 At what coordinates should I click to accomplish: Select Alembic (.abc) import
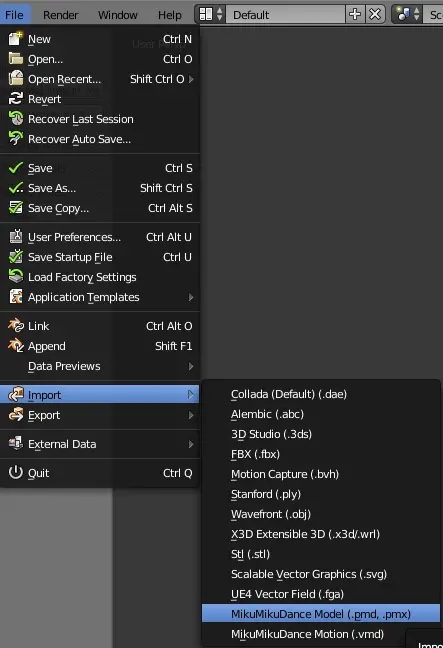pyautogui.click(x=321, y=414)
